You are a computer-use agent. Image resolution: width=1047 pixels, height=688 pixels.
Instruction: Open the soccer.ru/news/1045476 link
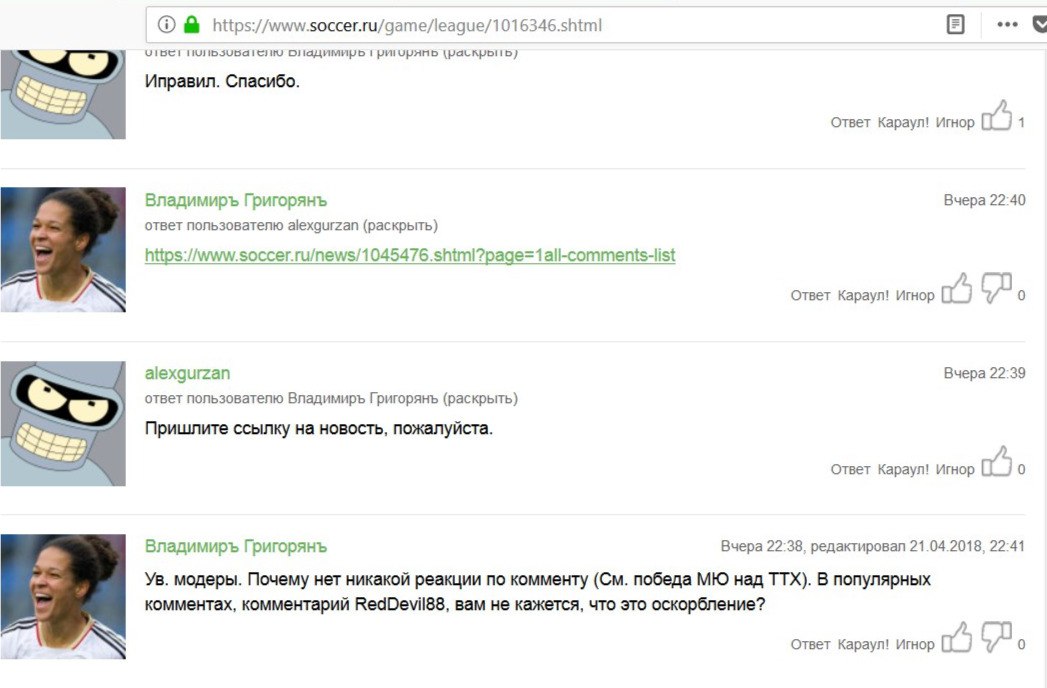pos(410,255)
